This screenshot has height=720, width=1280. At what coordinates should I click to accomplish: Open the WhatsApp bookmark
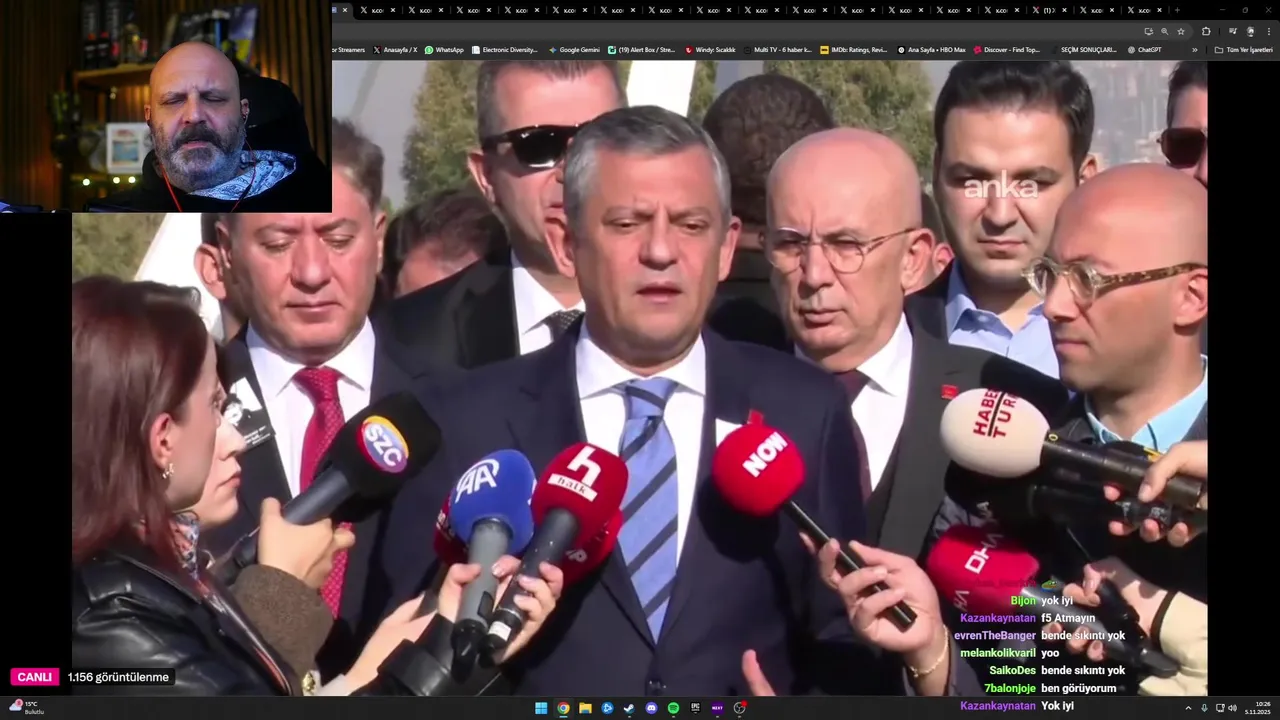pos(444,50)
